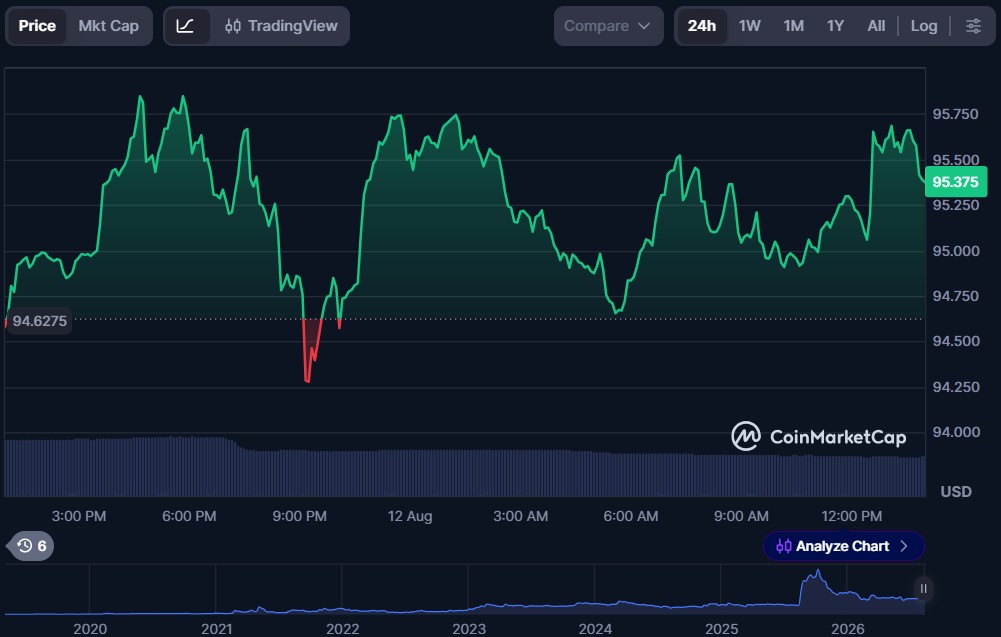Select the line chart icon
This screenshot has height=637, width=1001.
pyautogui.click(x=185, y=26)
